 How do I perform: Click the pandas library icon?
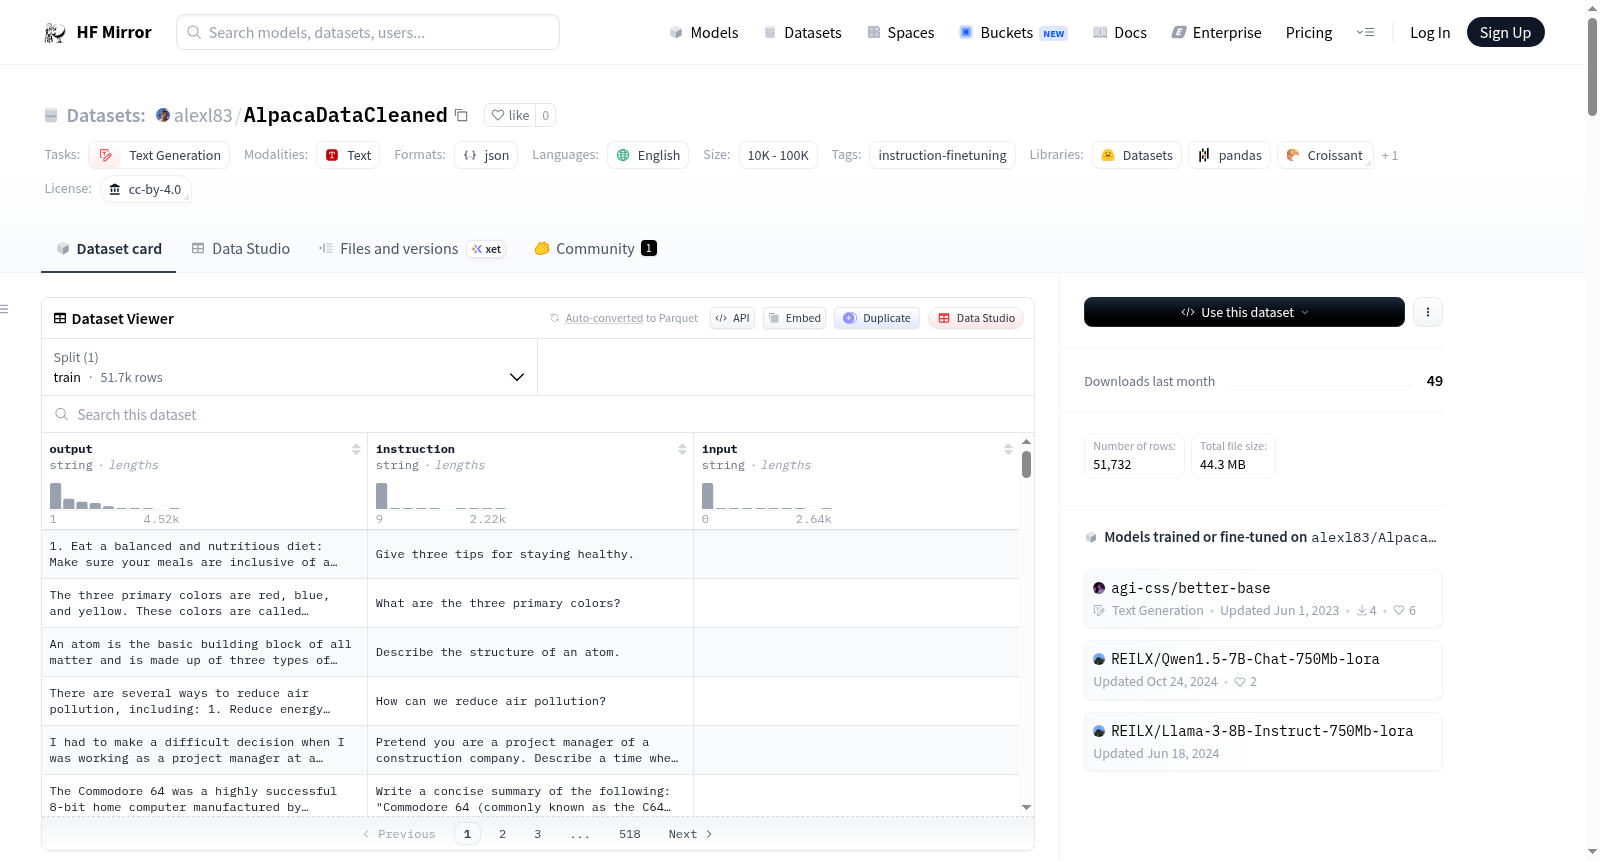[1204, 155]
